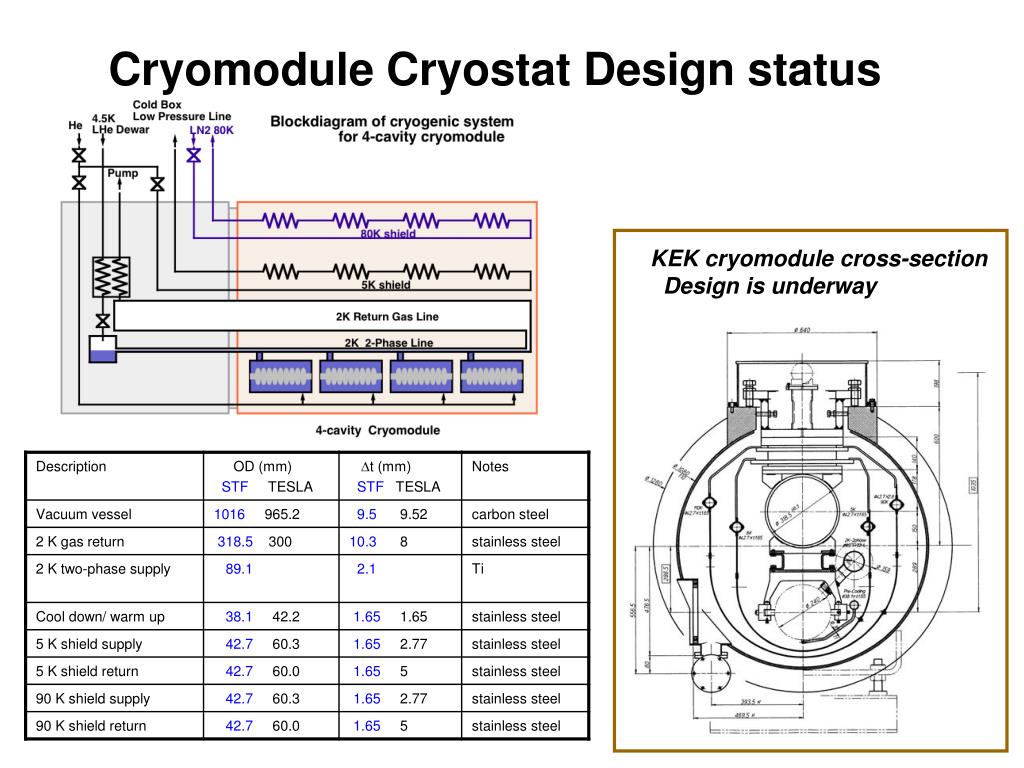Screen dimensions: 1024x768
Task: Select 'TESLA' under the Δt column
Action: pos(418,487)
